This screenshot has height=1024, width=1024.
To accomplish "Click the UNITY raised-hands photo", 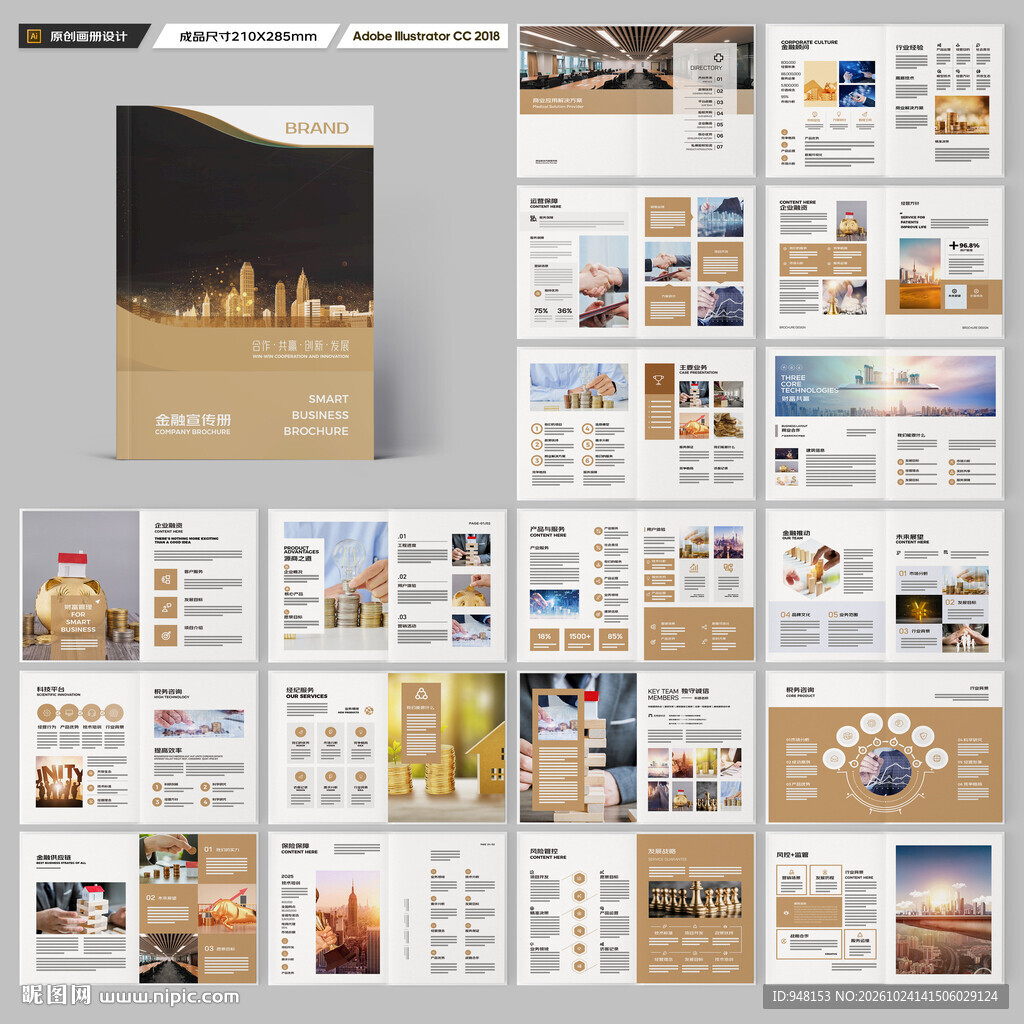I will (x=59, y=782).
